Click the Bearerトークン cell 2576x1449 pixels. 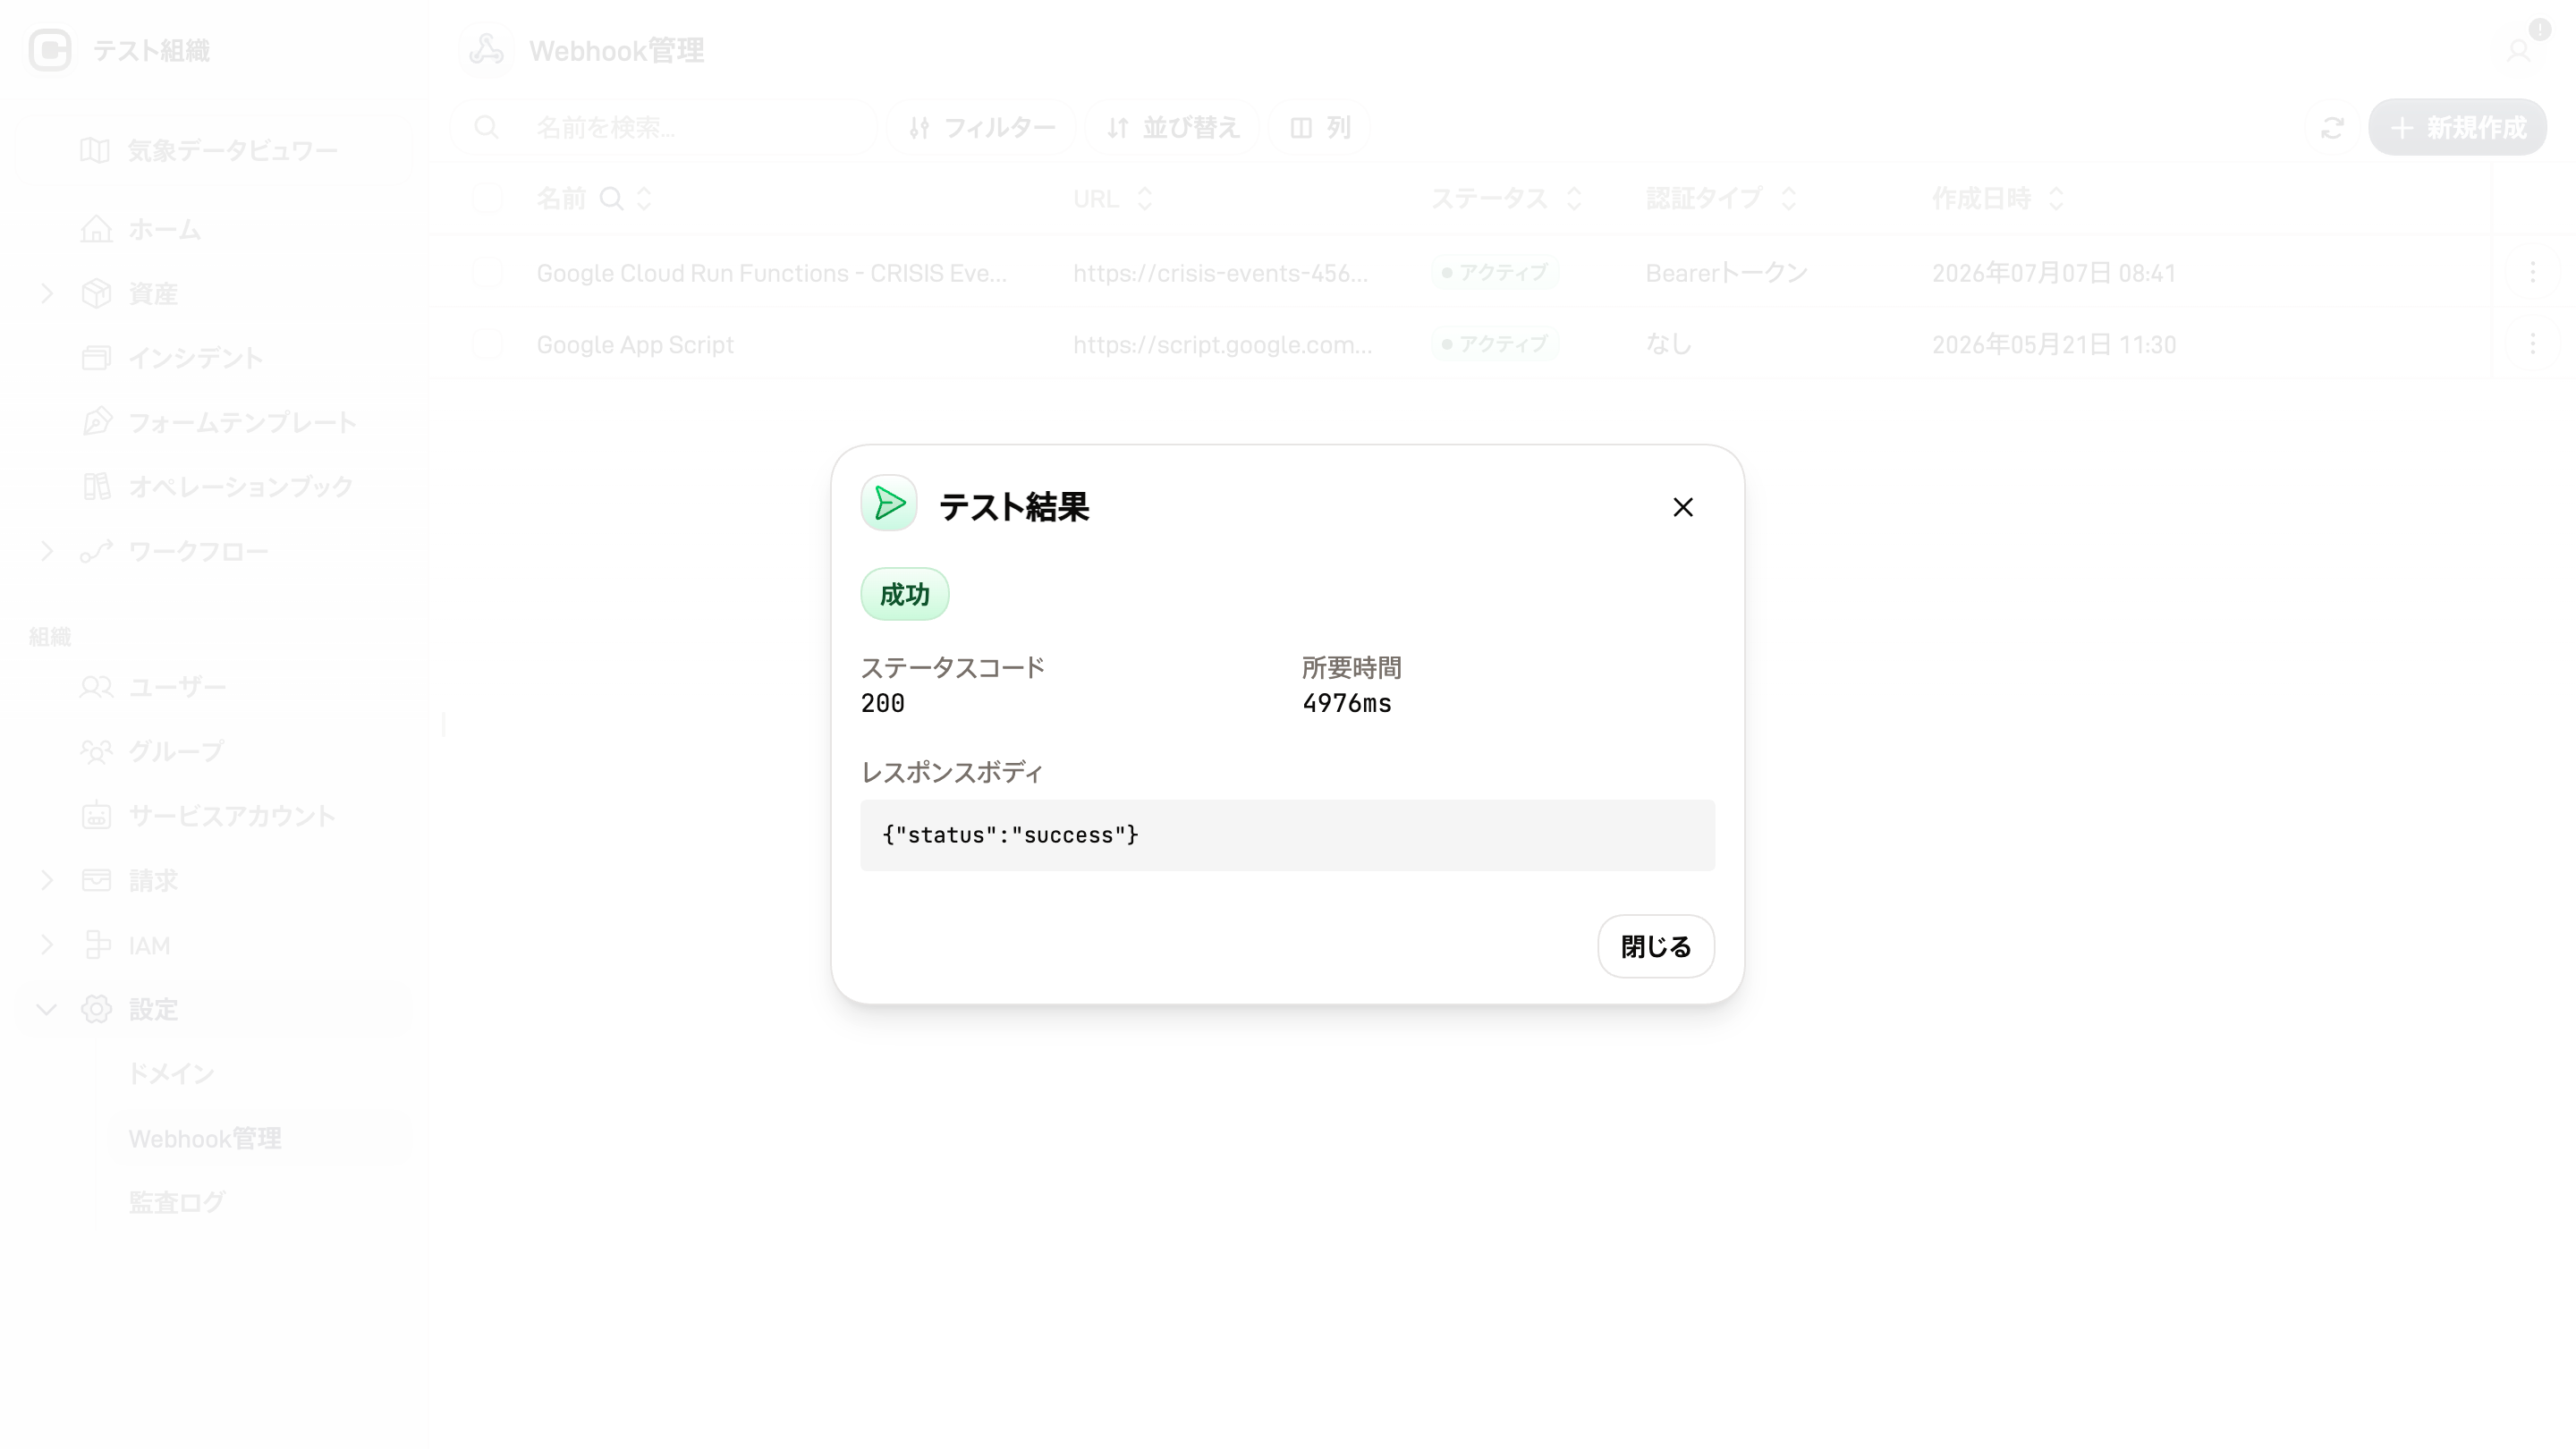coord(1727,273)
